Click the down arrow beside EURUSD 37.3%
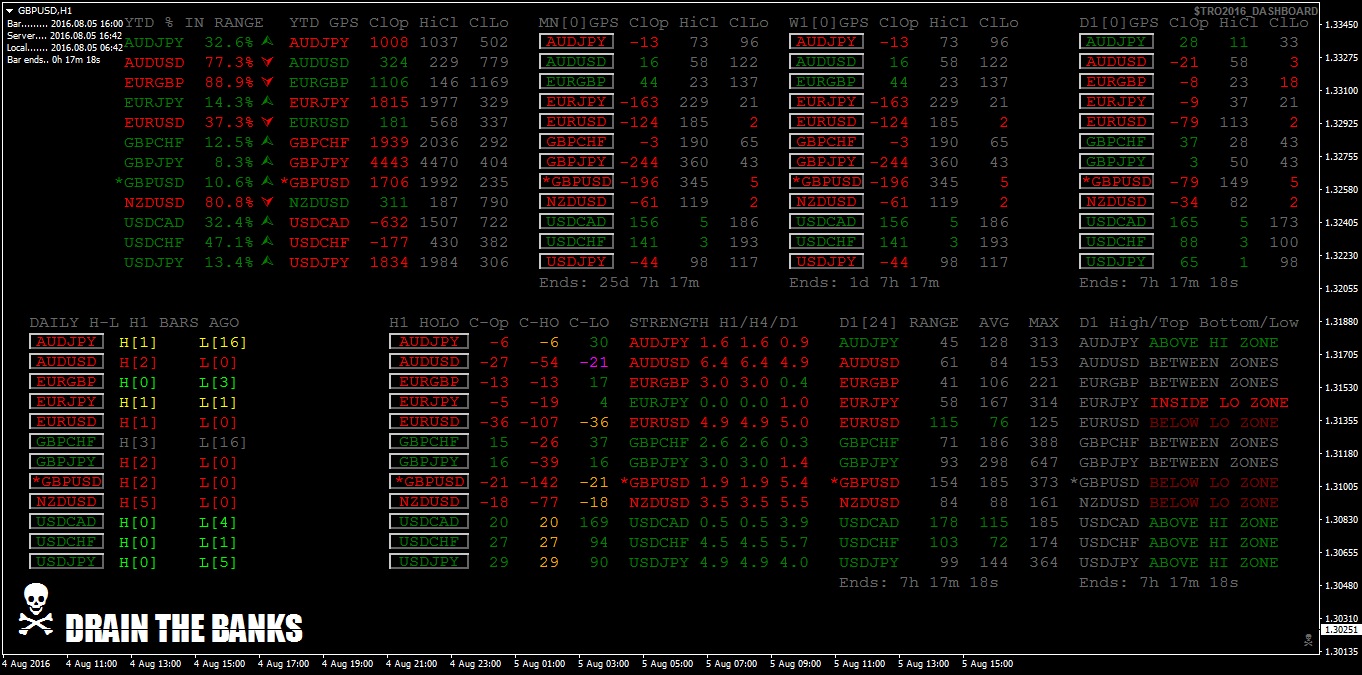The image size is (1362, 675). coord(267,122)
